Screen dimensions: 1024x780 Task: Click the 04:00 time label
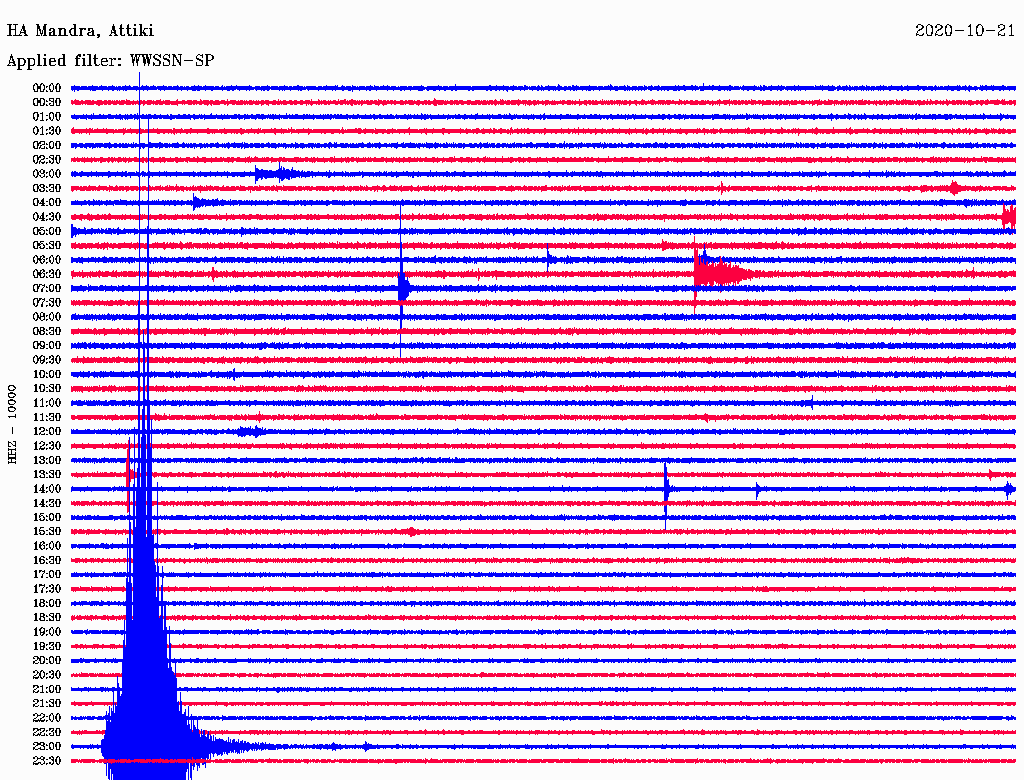(x=47, y=203)
